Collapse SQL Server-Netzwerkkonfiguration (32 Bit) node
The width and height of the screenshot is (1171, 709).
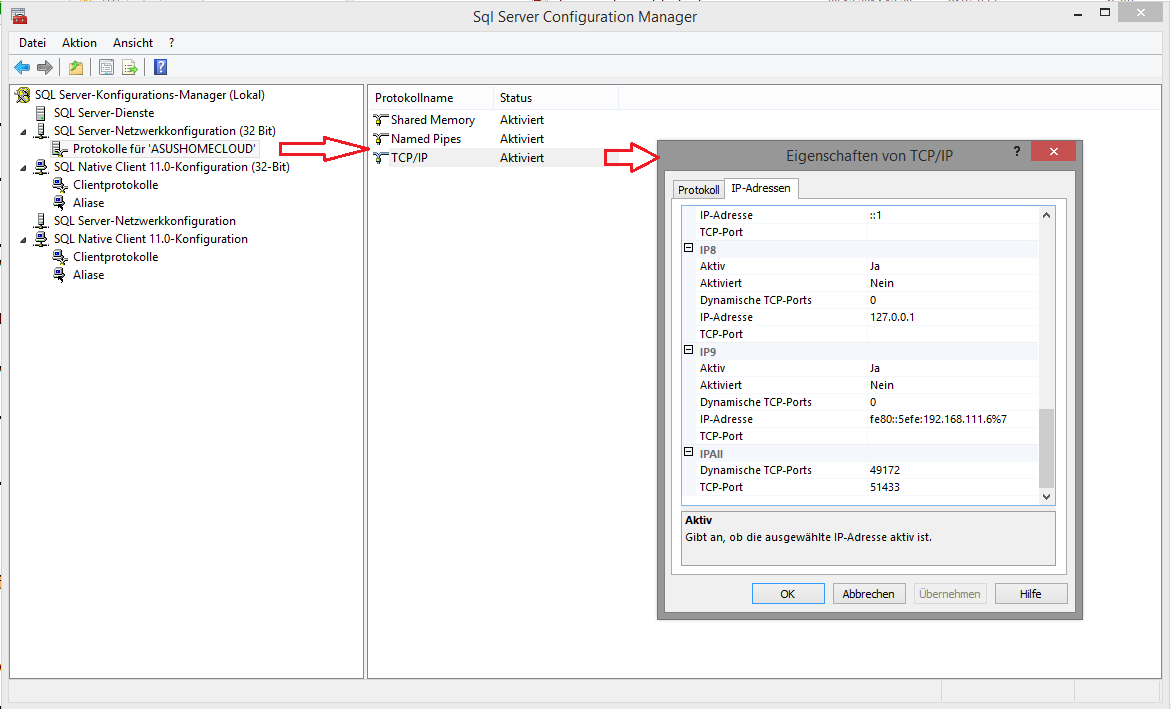click(24, 132)
